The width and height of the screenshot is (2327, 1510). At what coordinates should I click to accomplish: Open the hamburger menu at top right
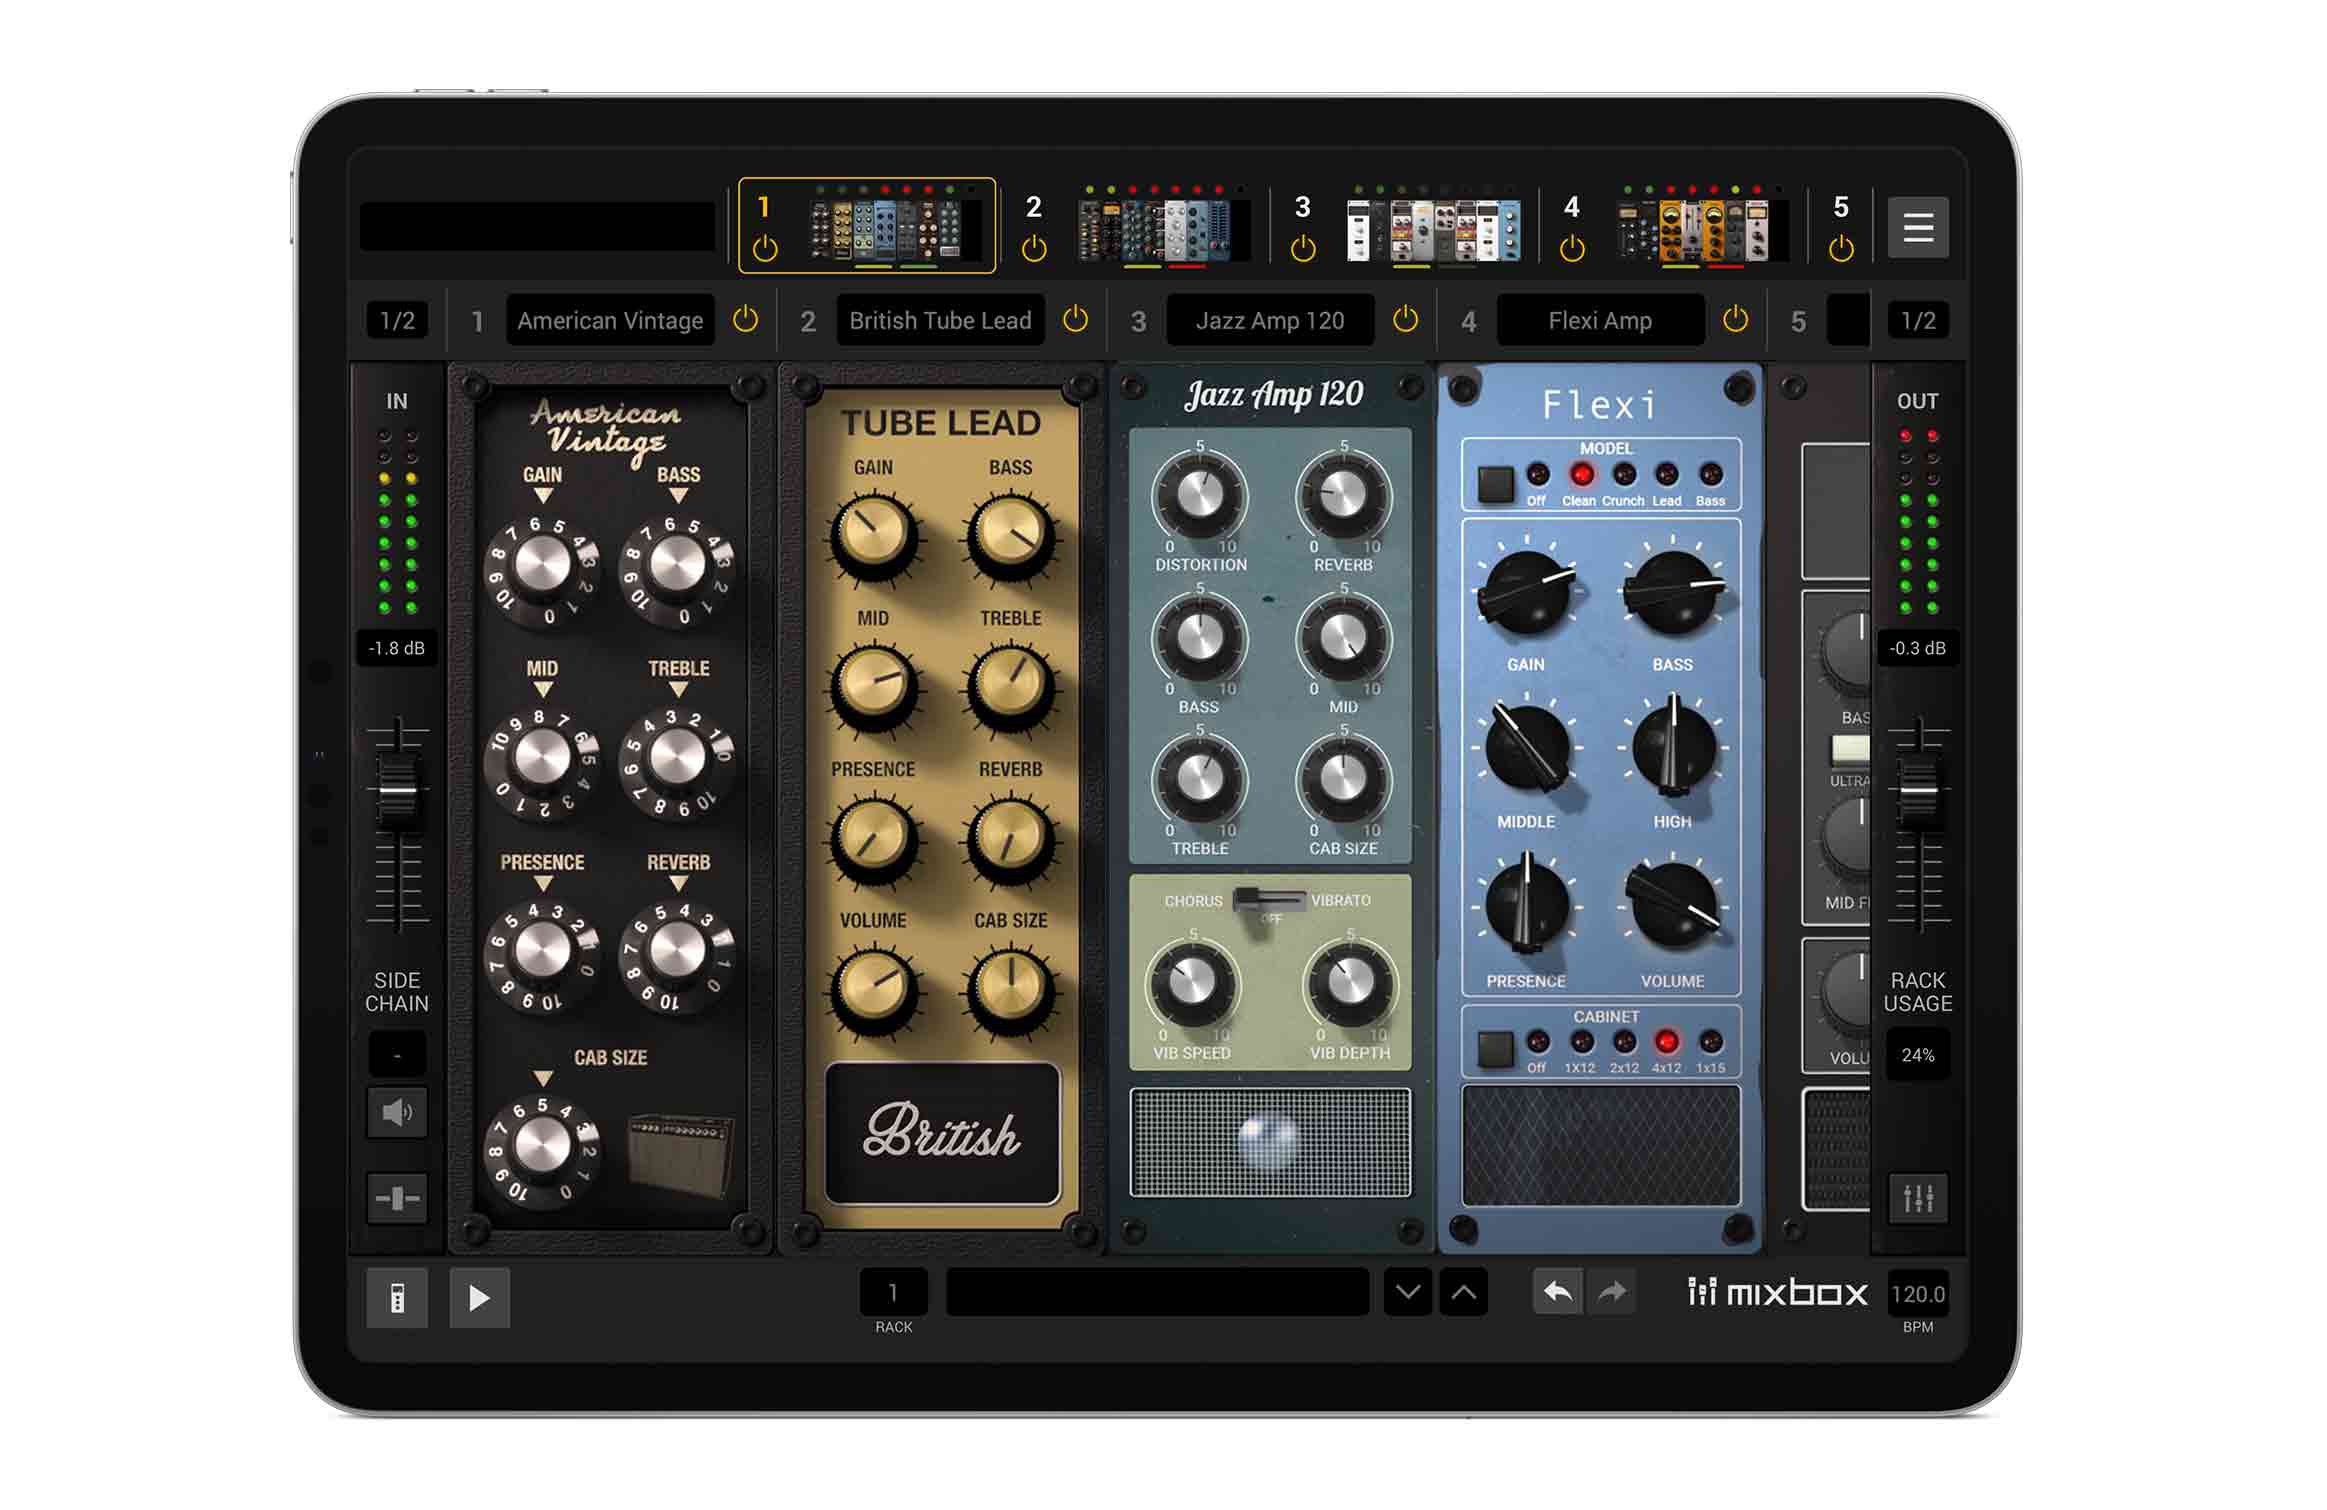coord(1917,227)
